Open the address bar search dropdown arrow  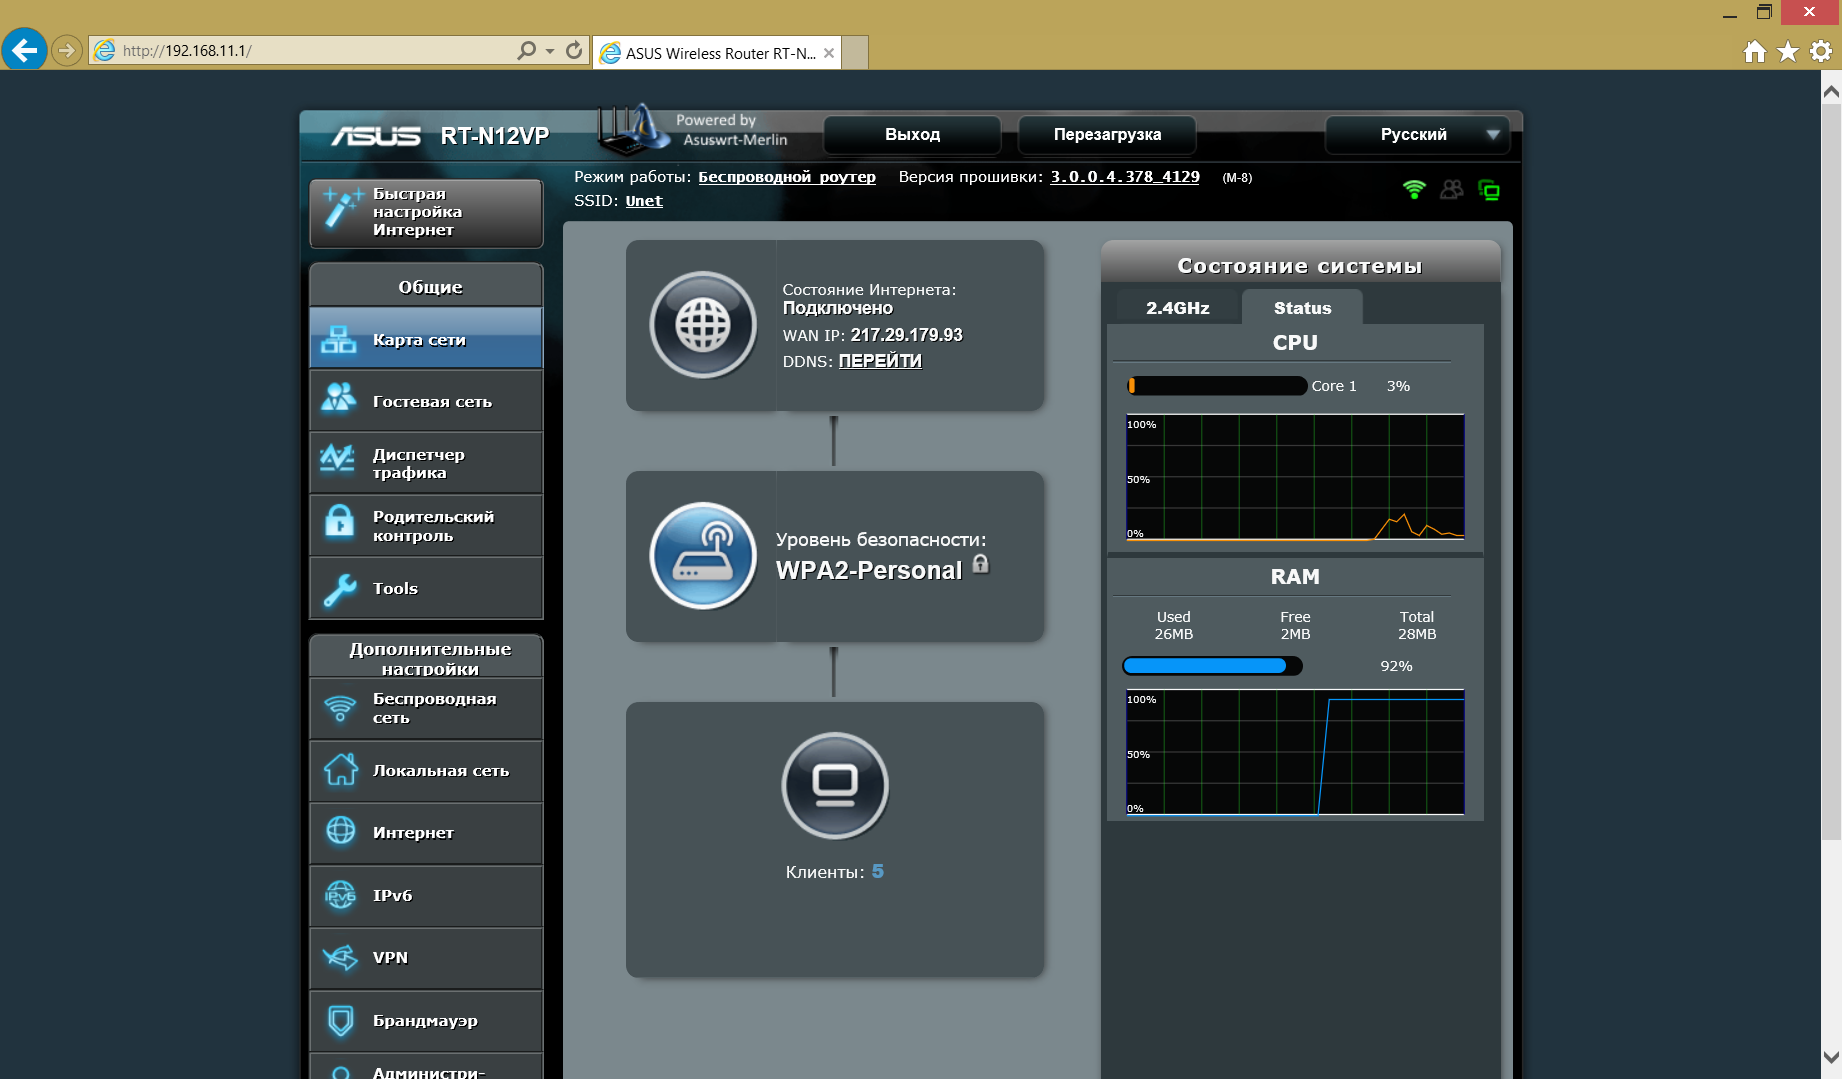[x=550, y=51]
